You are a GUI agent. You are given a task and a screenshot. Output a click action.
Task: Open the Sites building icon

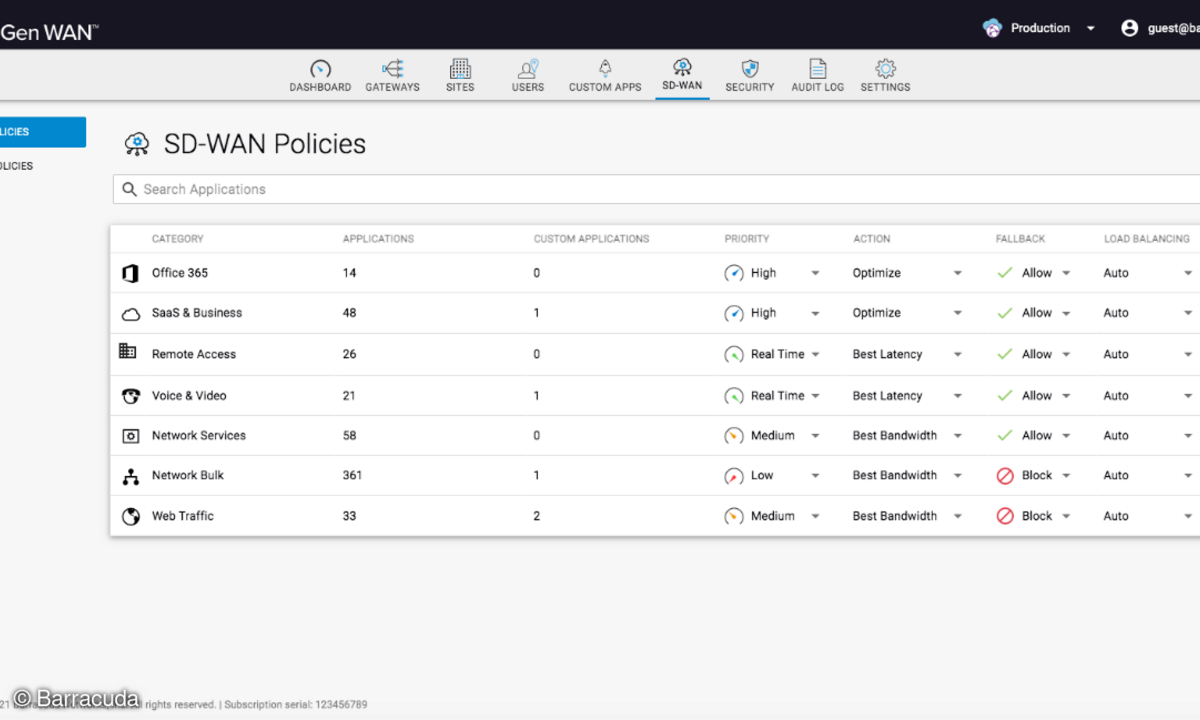460,69
